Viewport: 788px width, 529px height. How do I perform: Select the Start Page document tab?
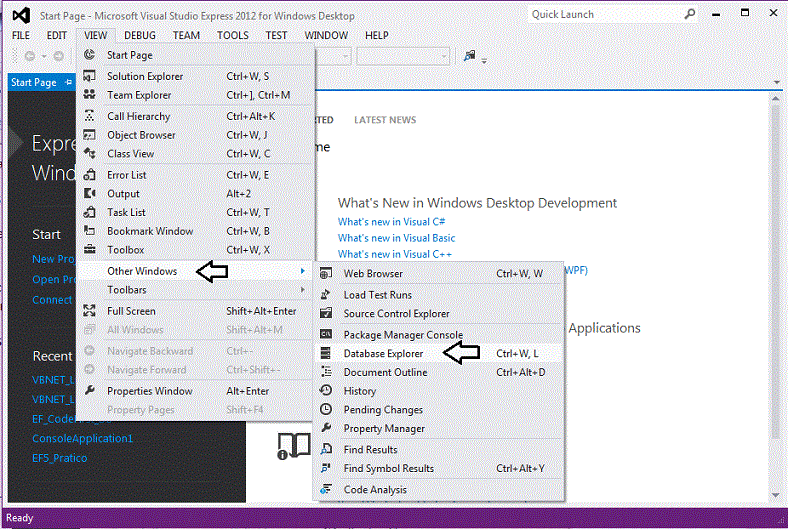(x=34, y=82)
